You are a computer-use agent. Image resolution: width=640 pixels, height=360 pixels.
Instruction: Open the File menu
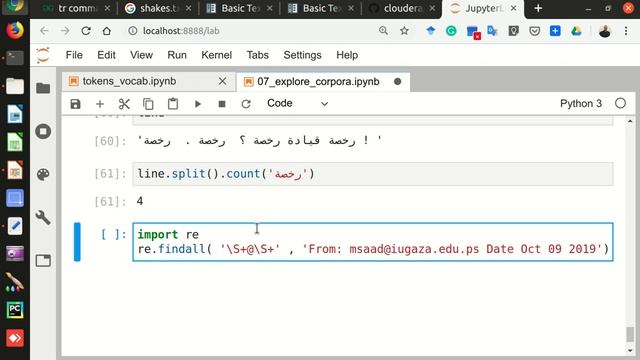point(74,55)
